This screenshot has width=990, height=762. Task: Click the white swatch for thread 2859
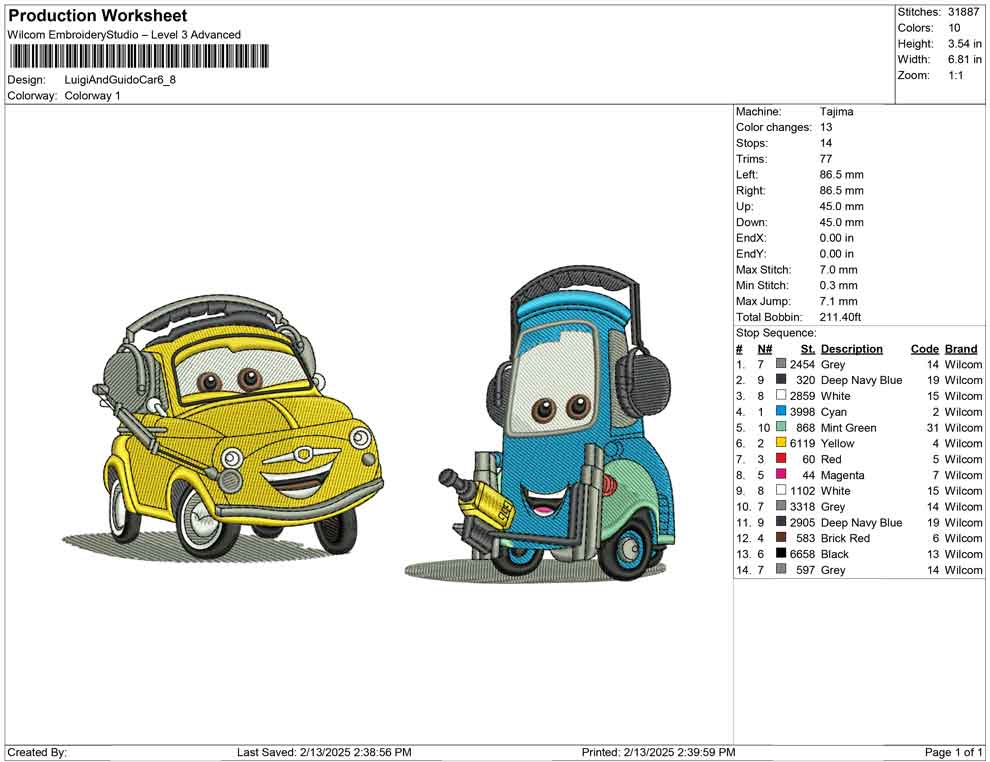781,395
